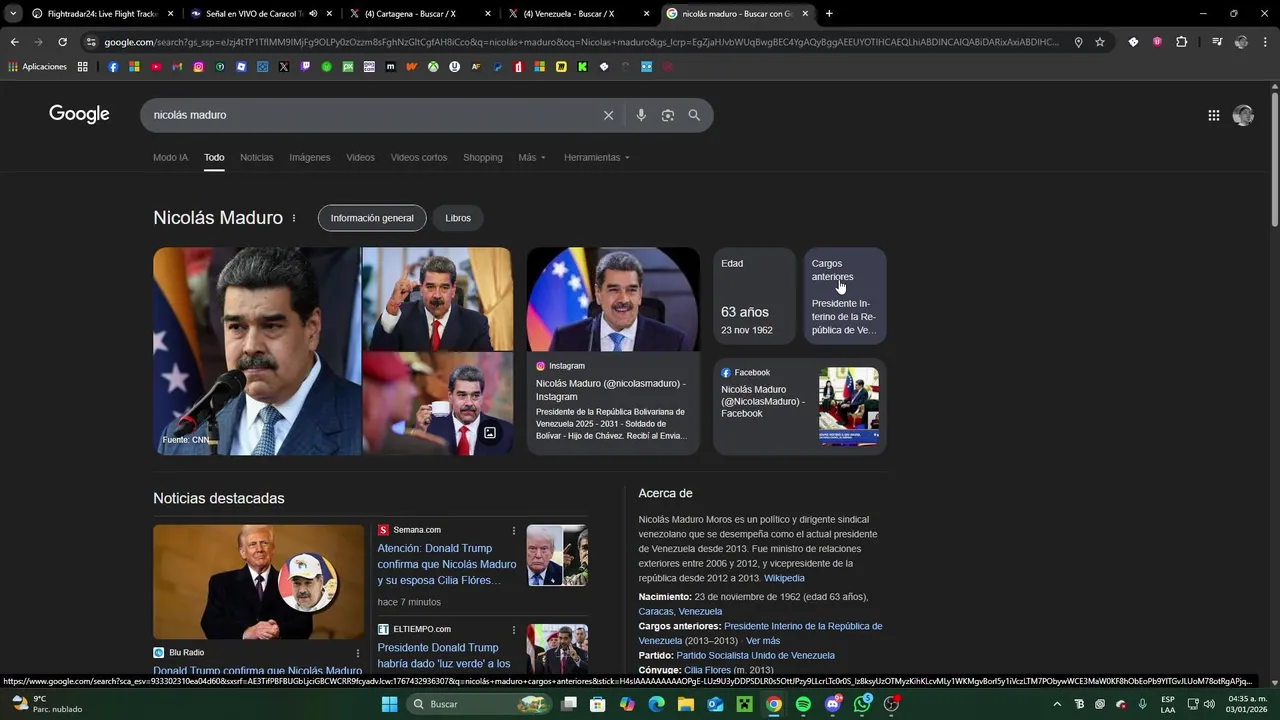Screen dimensions: 1280x720
Task: Open Instagram @nicolasmaduro profile card
Action: point(613,351)
